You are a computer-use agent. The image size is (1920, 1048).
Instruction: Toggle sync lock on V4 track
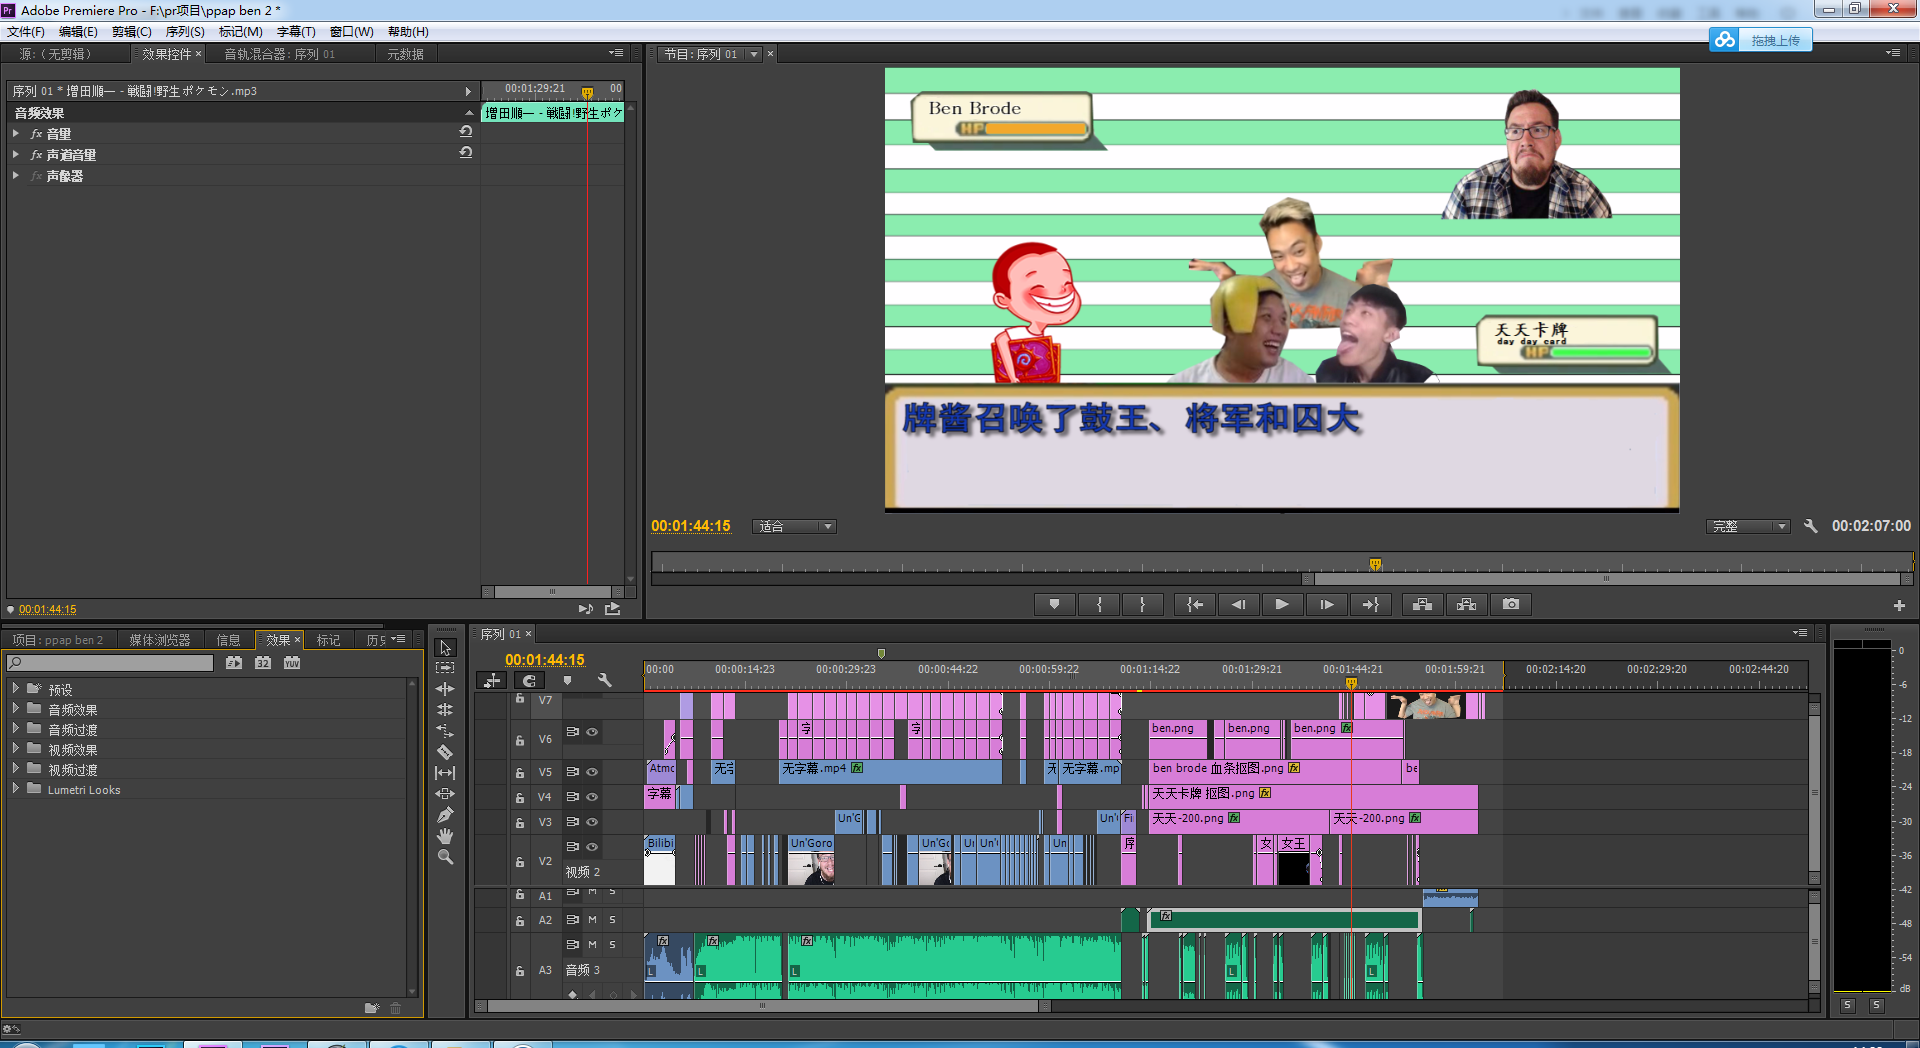(x=572, y=797)
